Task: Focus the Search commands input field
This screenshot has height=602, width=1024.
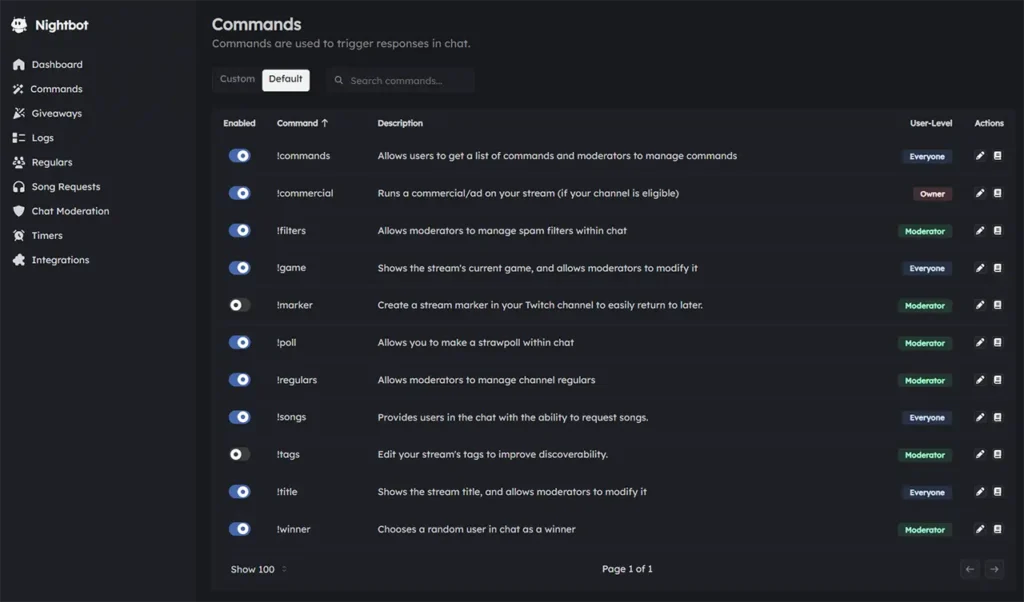Action: click(405, 81)
